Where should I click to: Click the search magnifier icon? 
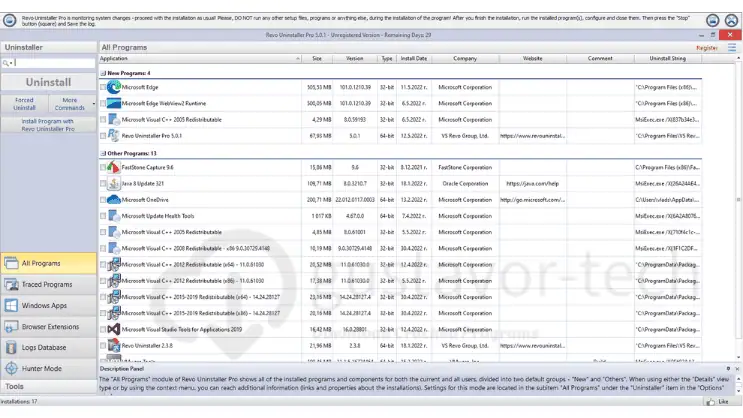coord(5,63)
